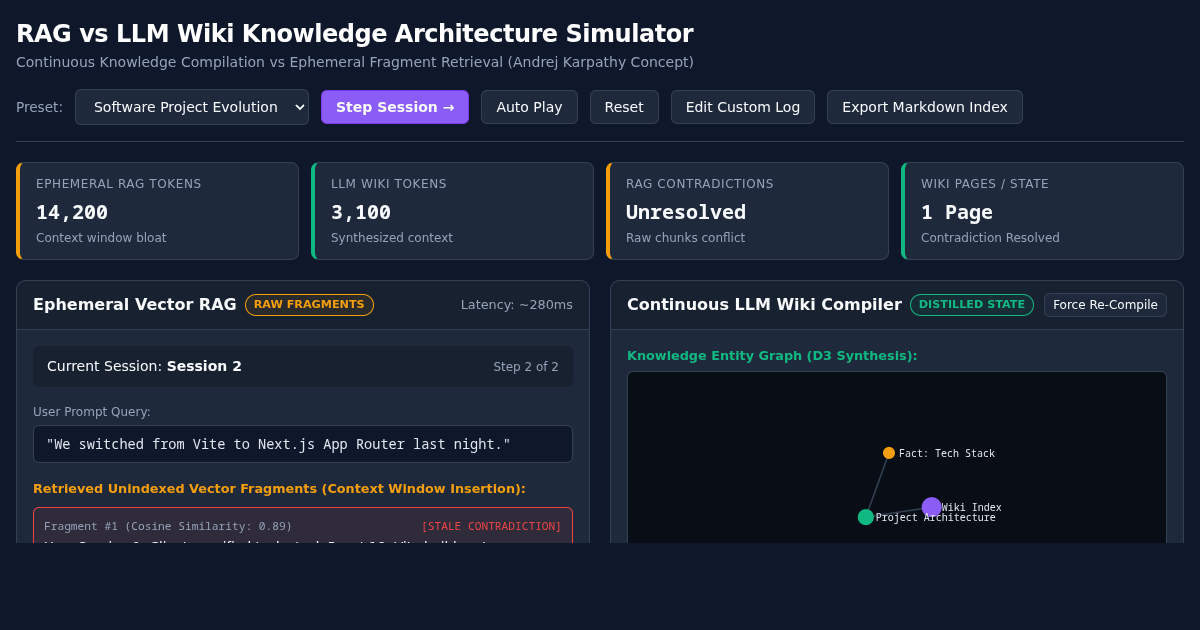
Task: Click the Wiki Pages 1 Page value
Action: pos(957,212)
